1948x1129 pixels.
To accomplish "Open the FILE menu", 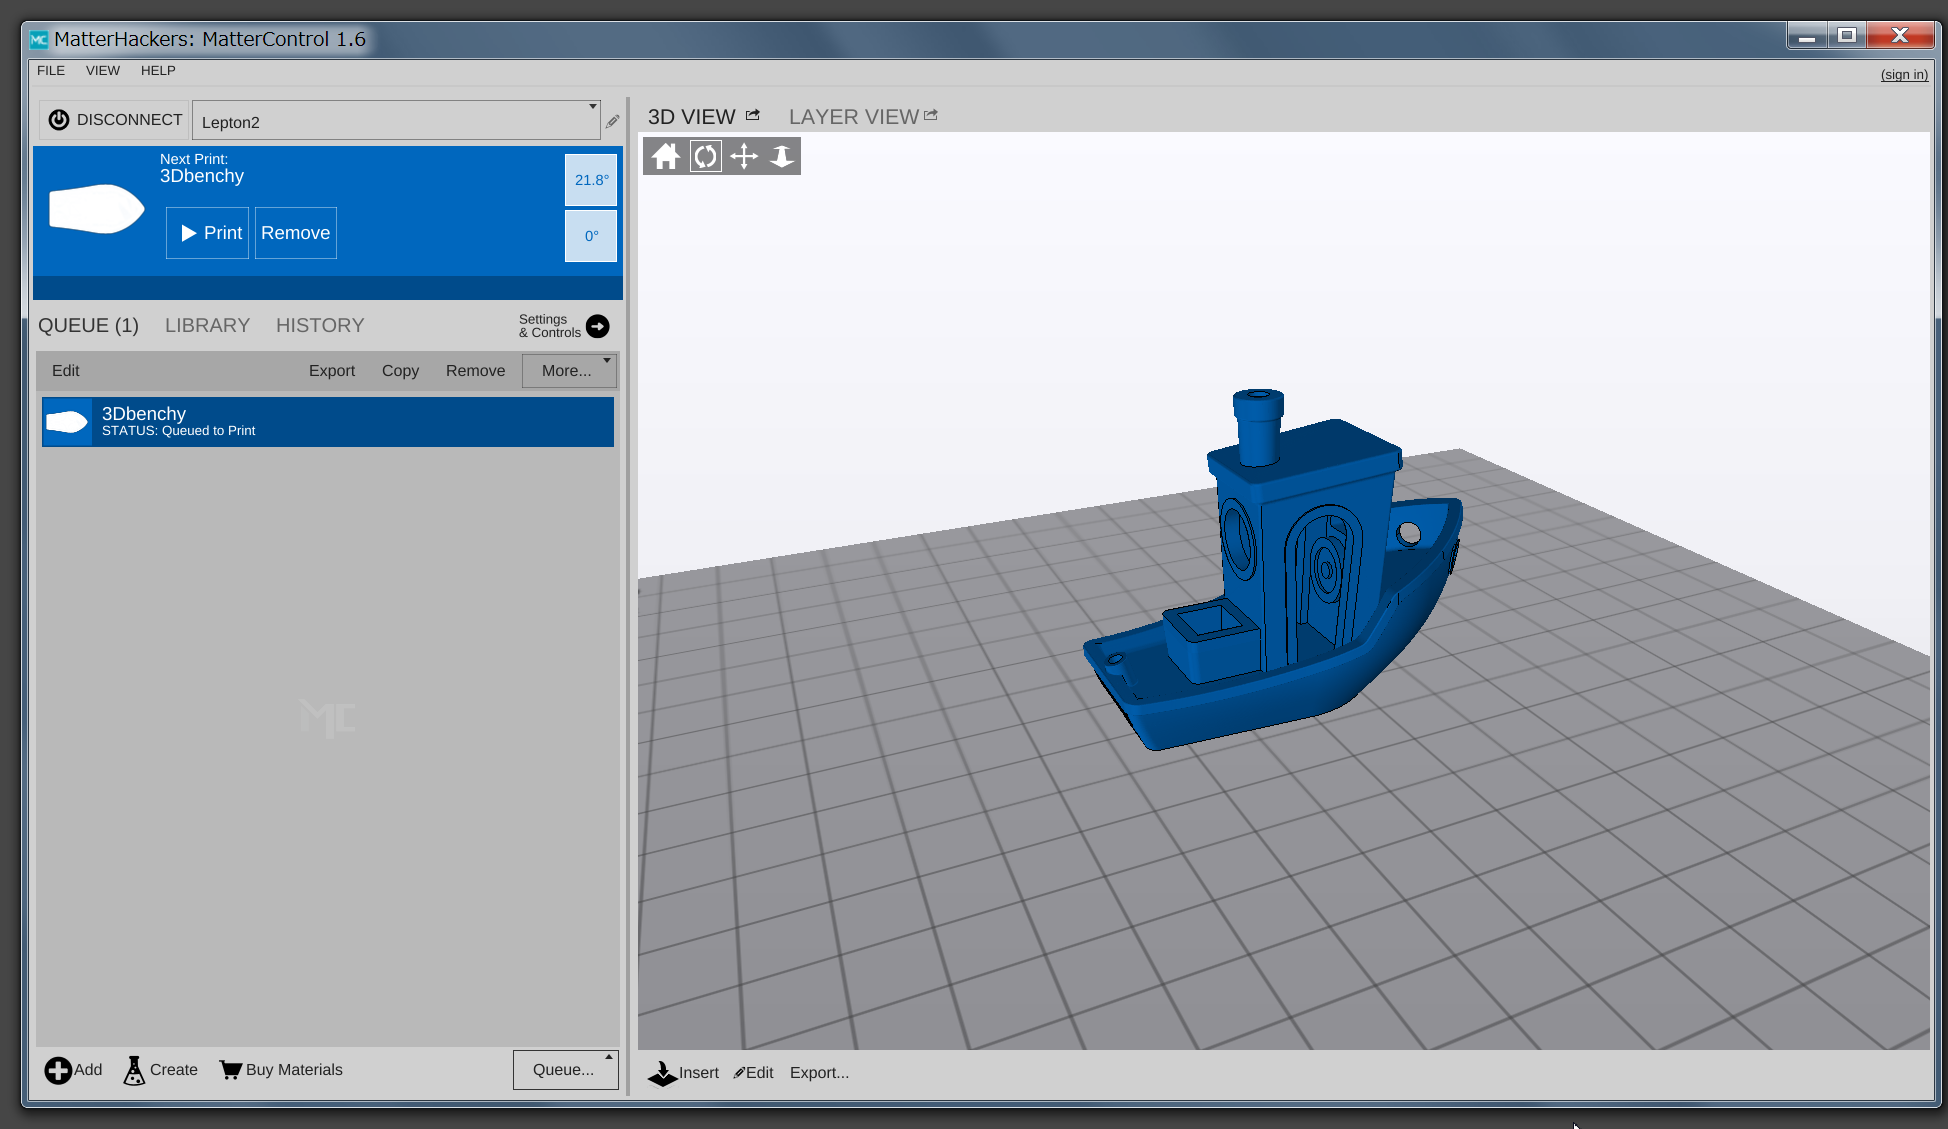I will (x=51, y=70).
